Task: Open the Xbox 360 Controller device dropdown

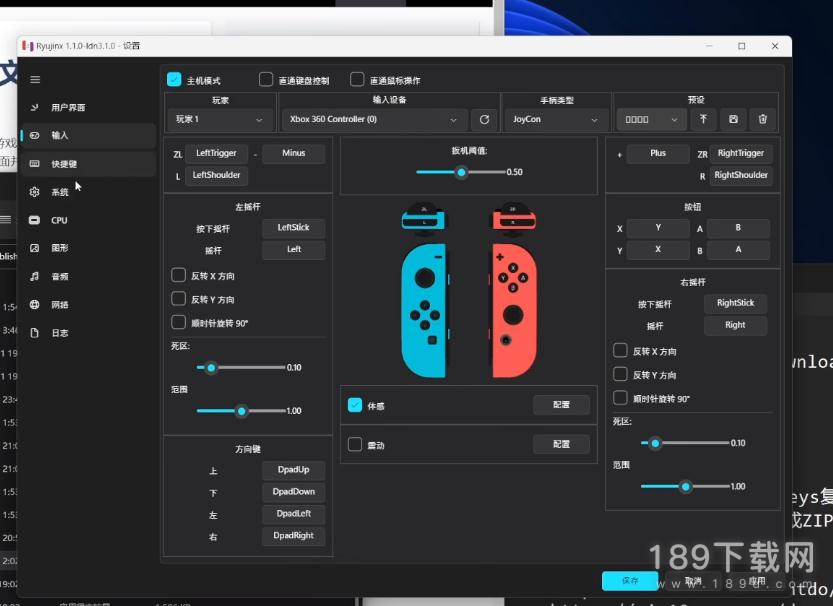Action: (x=375, y=120)
